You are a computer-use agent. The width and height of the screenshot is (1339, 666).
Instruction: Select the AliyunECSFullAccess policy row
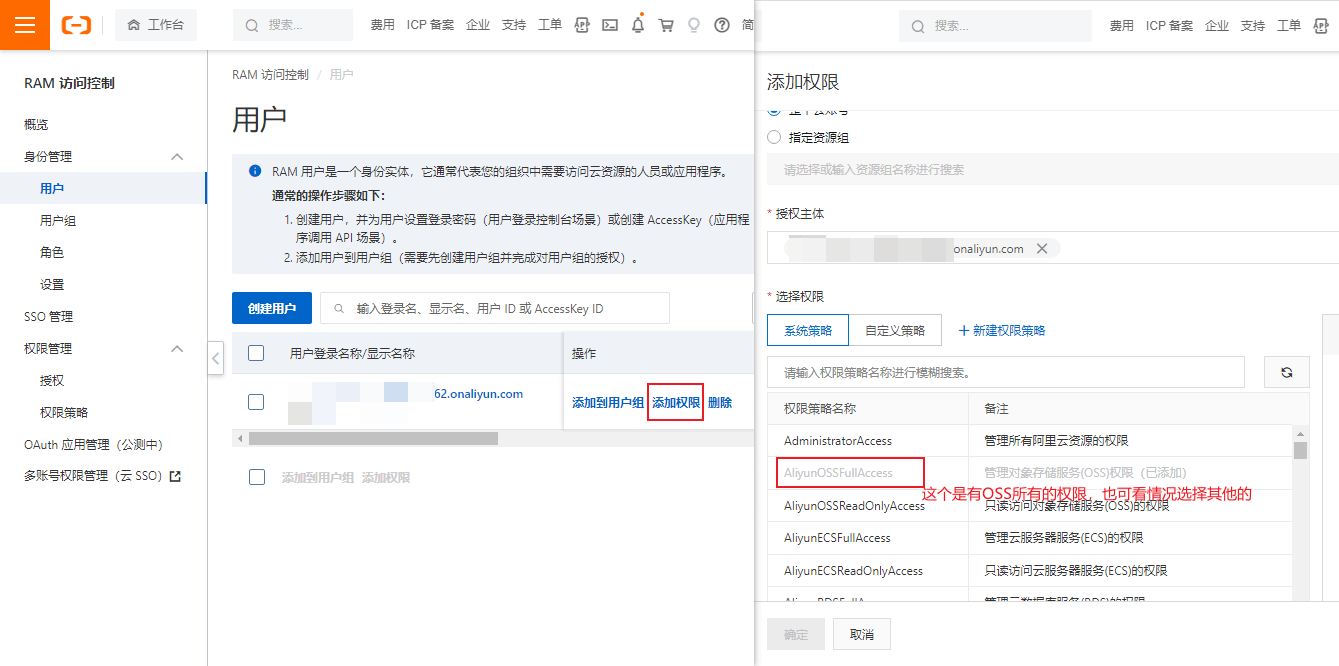click(1030, 538)
